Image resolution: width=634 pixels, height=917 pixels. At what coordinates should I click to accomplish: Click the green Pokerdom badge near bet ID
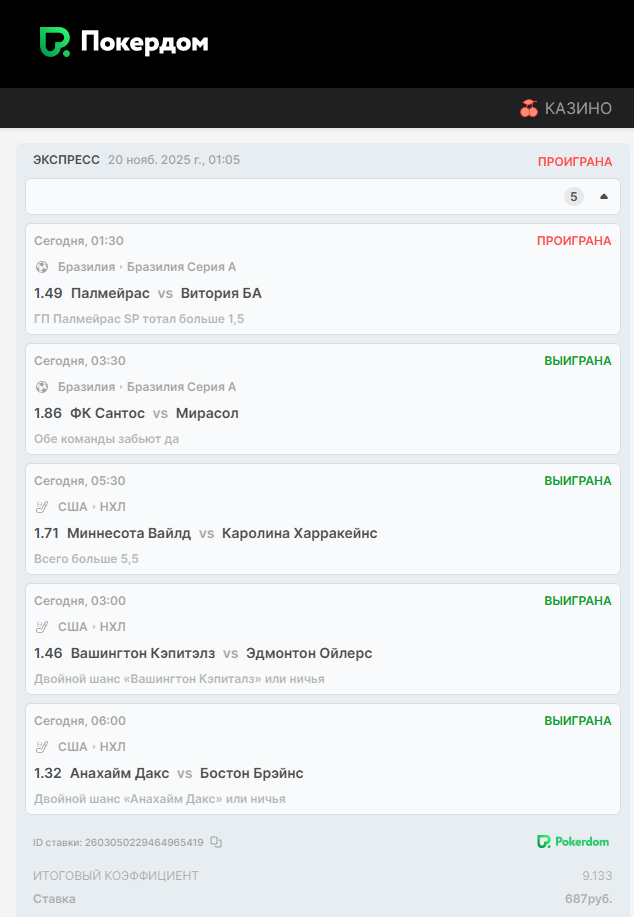coord(573,842)
